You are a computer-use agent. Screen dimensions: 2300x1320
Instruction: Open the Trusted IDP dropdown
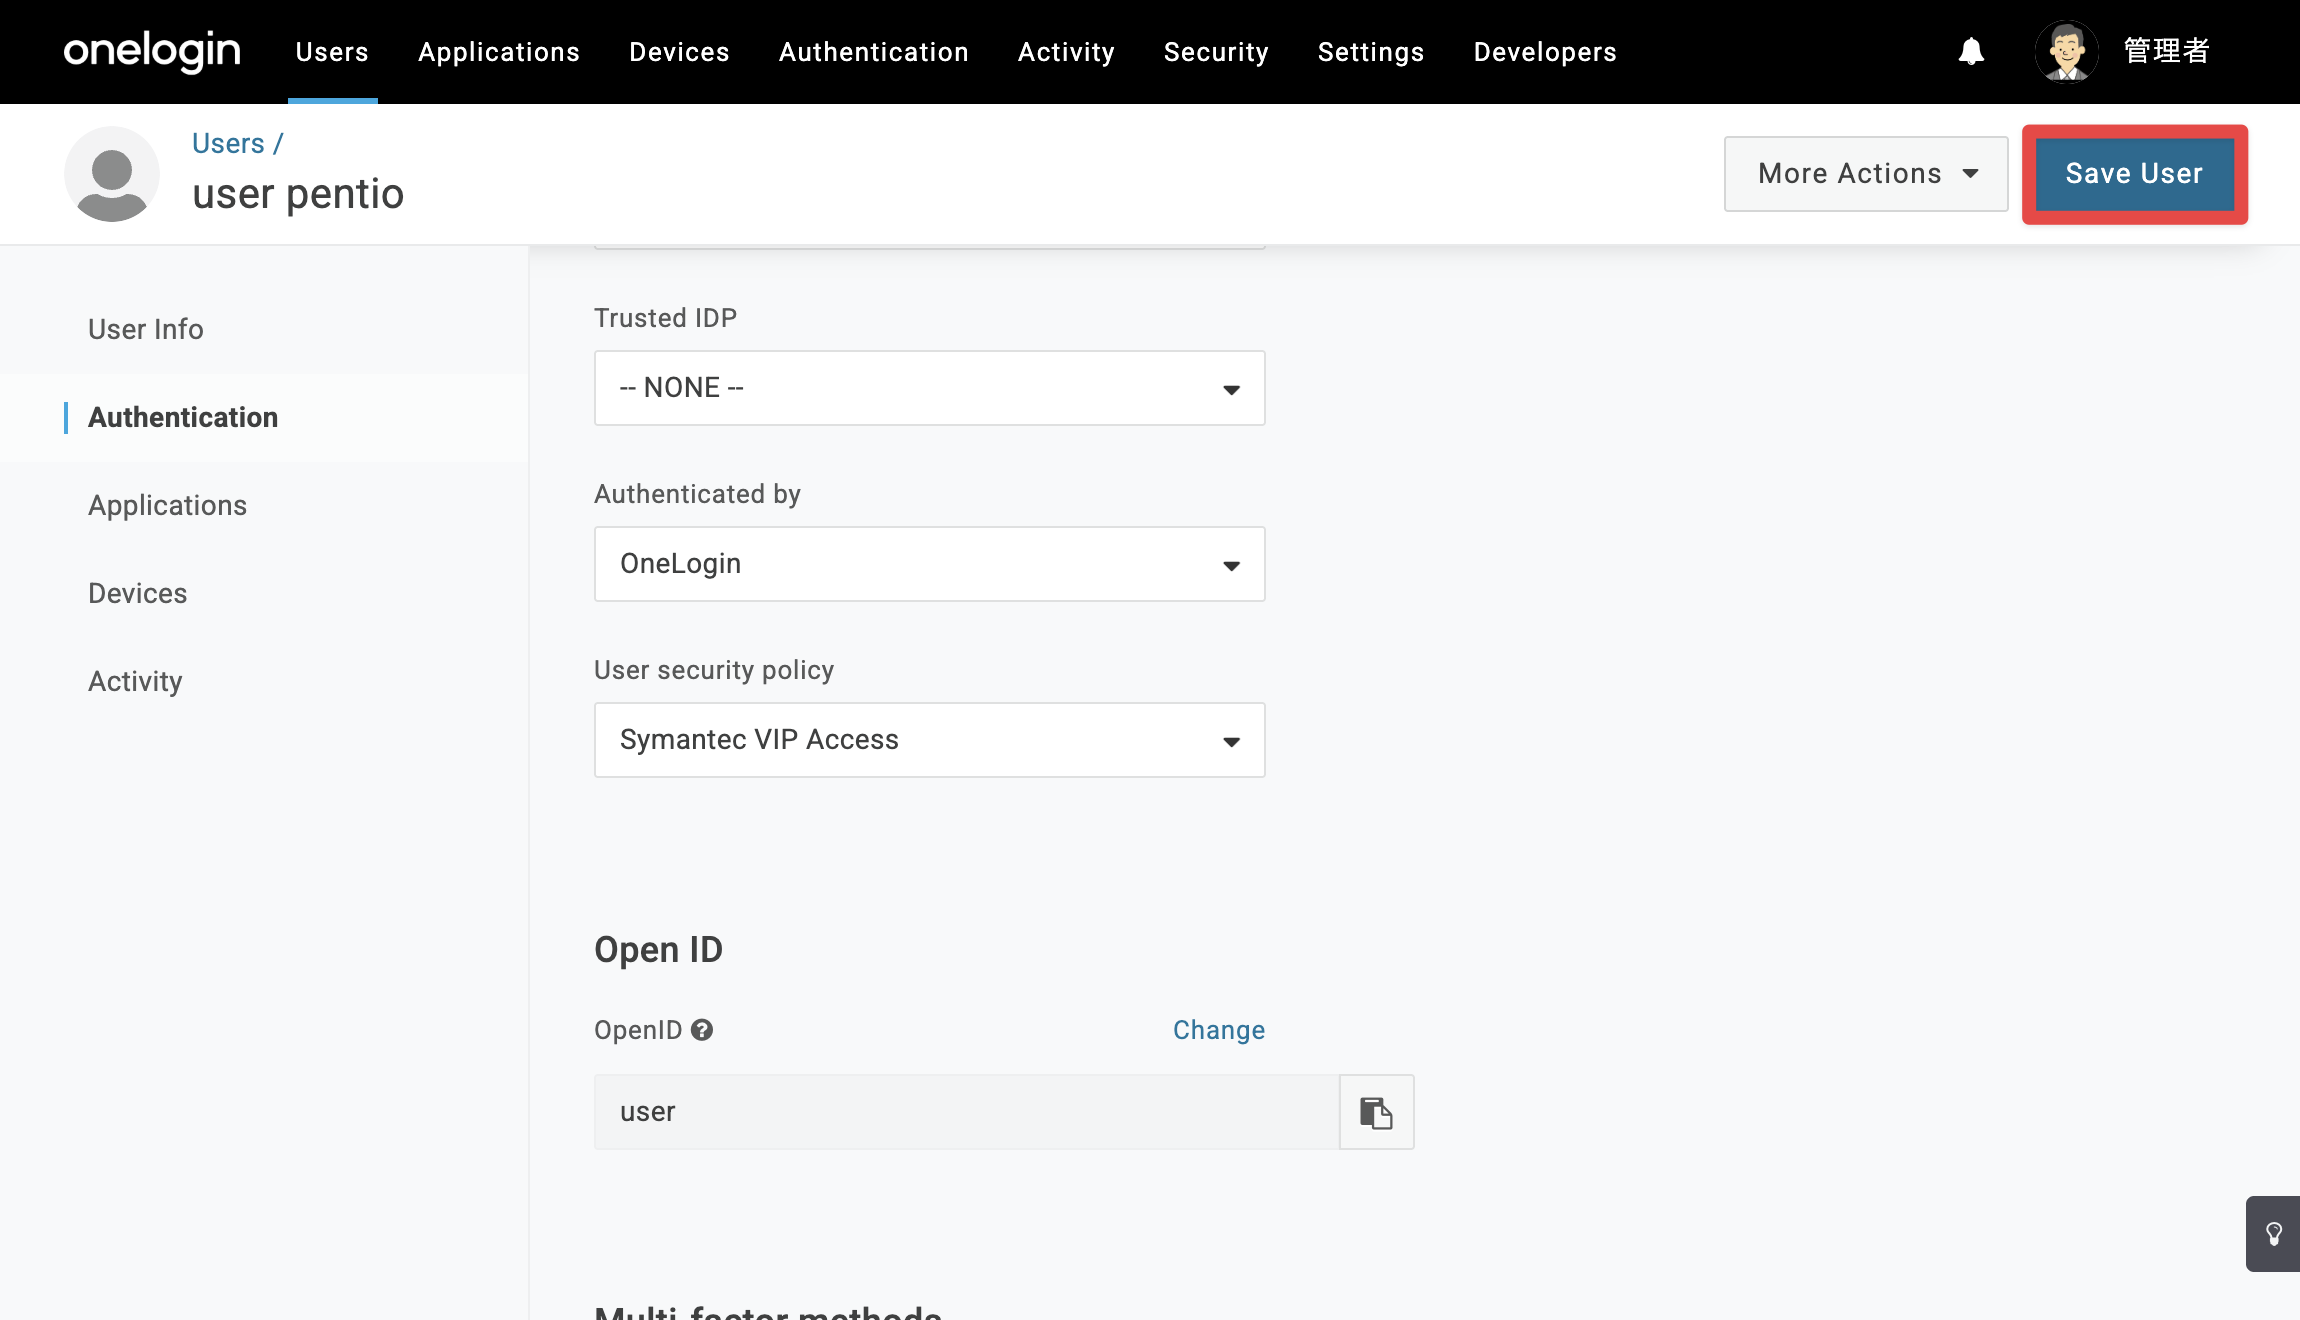click(930, 388)
